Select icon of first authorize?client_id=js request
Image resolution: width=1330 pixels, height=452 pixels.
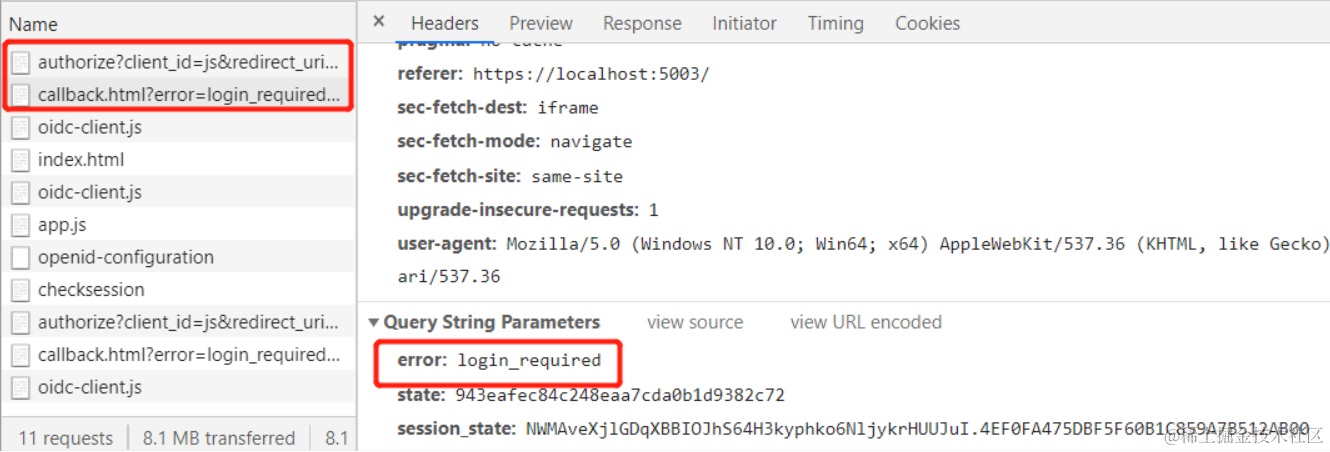point(20,62)
